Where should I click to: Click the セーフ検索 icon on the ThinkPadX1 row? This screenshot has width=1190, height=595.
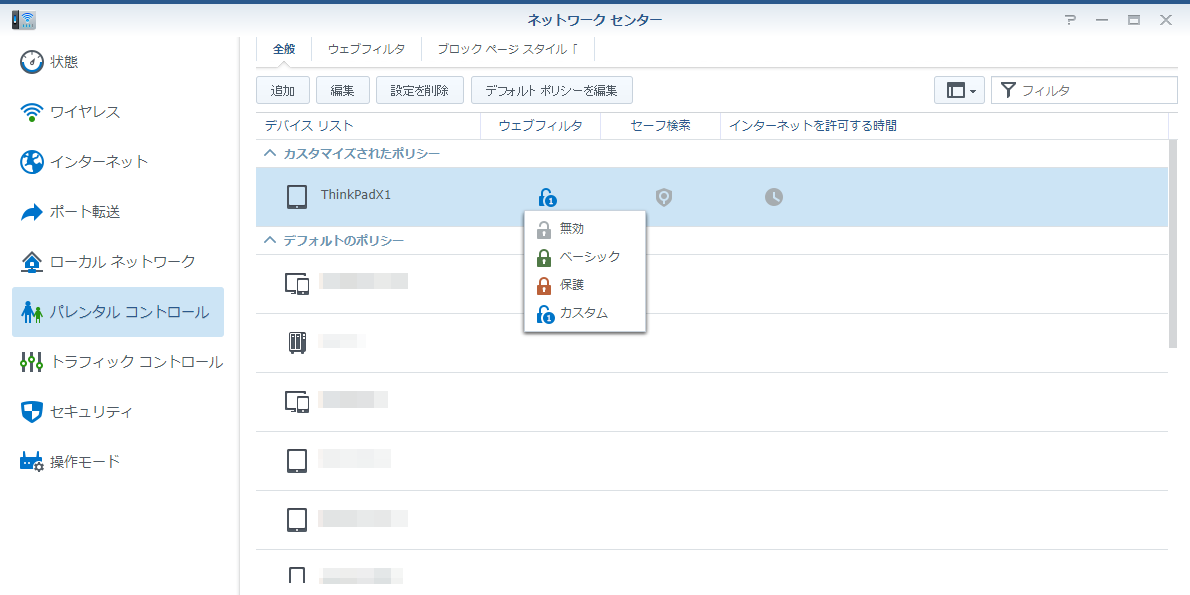click(663, 197)
